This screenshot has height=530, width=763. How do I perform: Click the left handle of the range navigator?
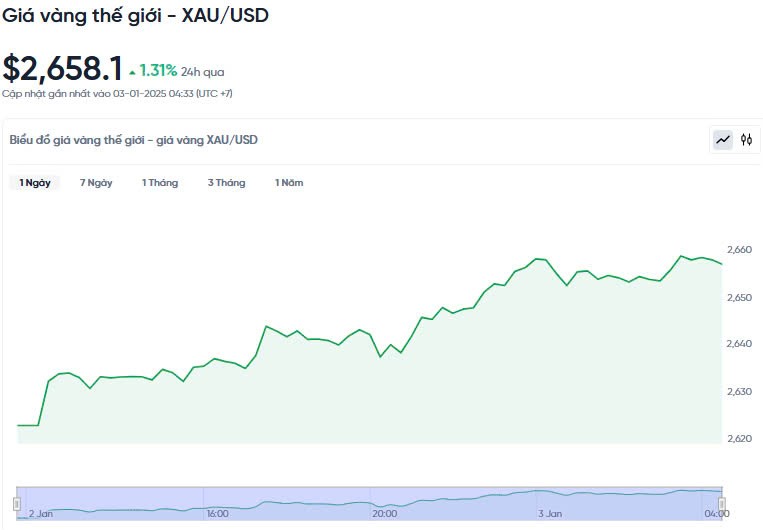[17, 503]
